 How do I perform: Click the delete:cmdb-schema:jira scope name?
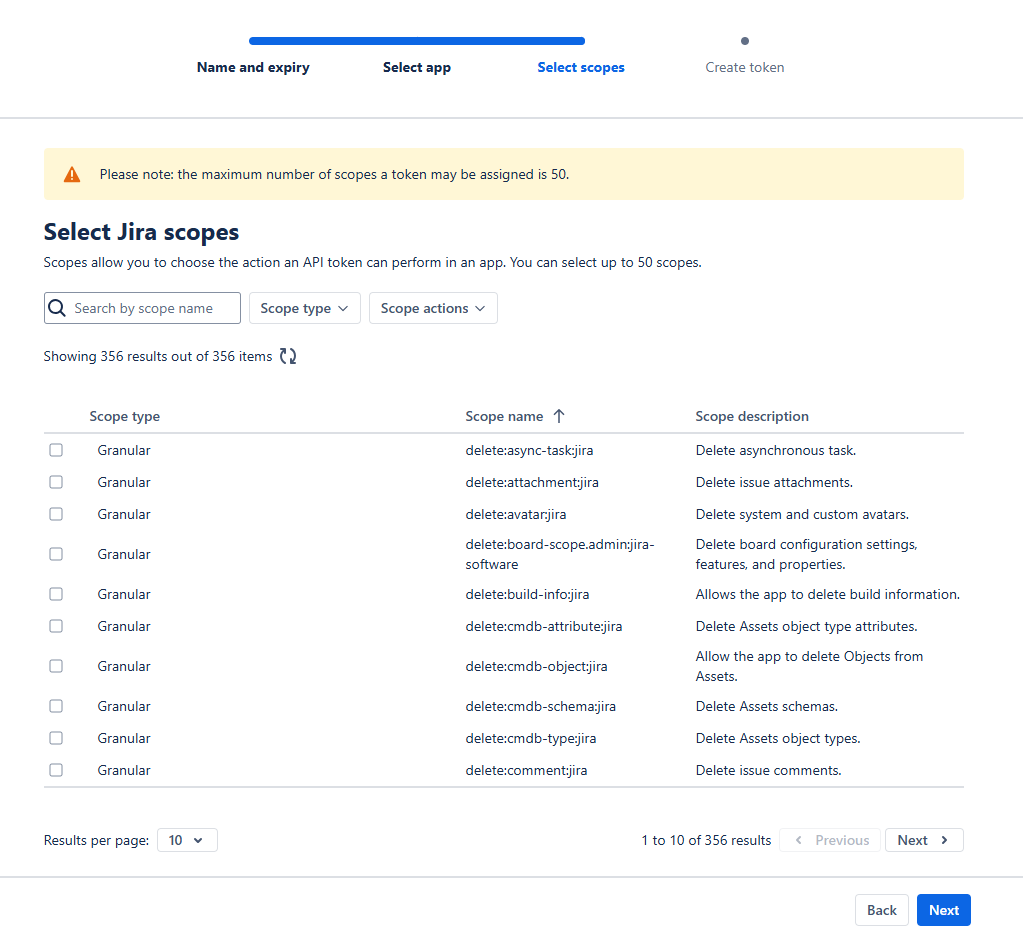540,707
